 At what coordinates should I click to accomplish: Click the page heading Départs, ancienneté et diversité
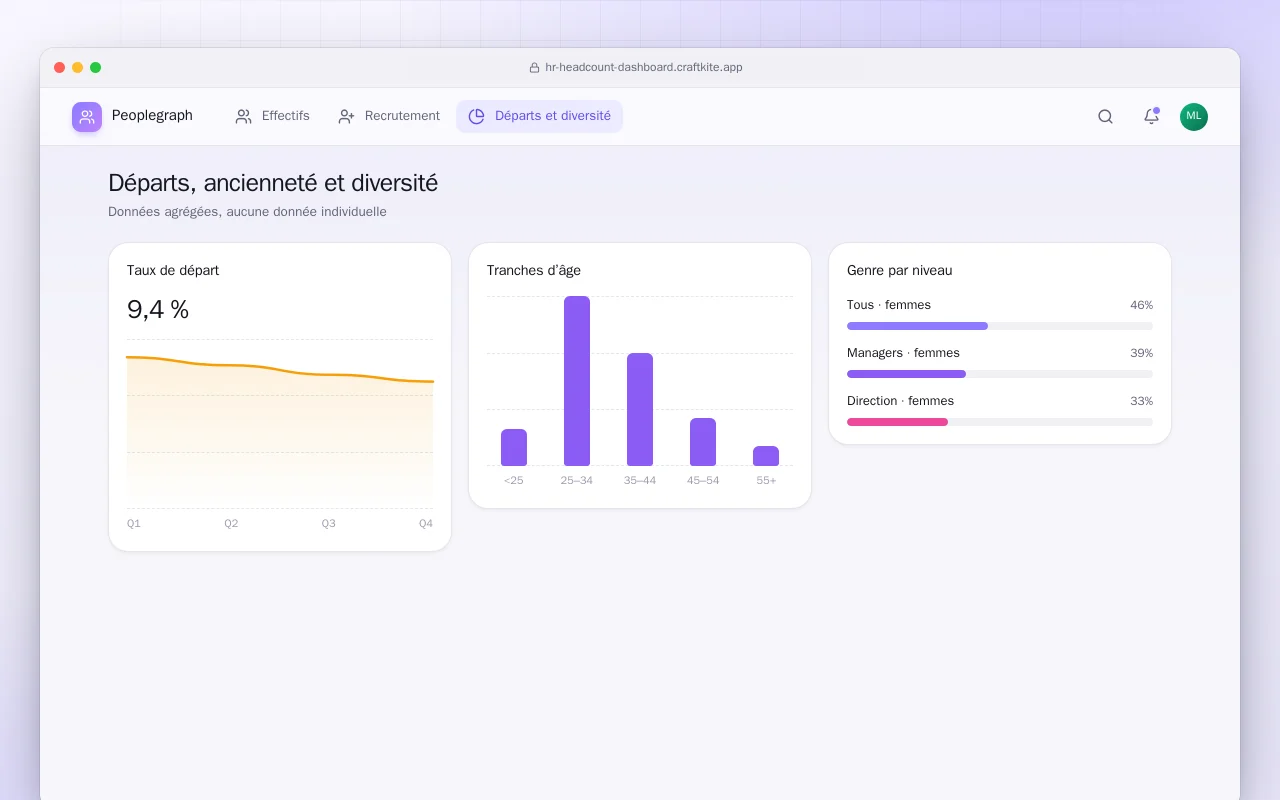click(x=273, y=183)
